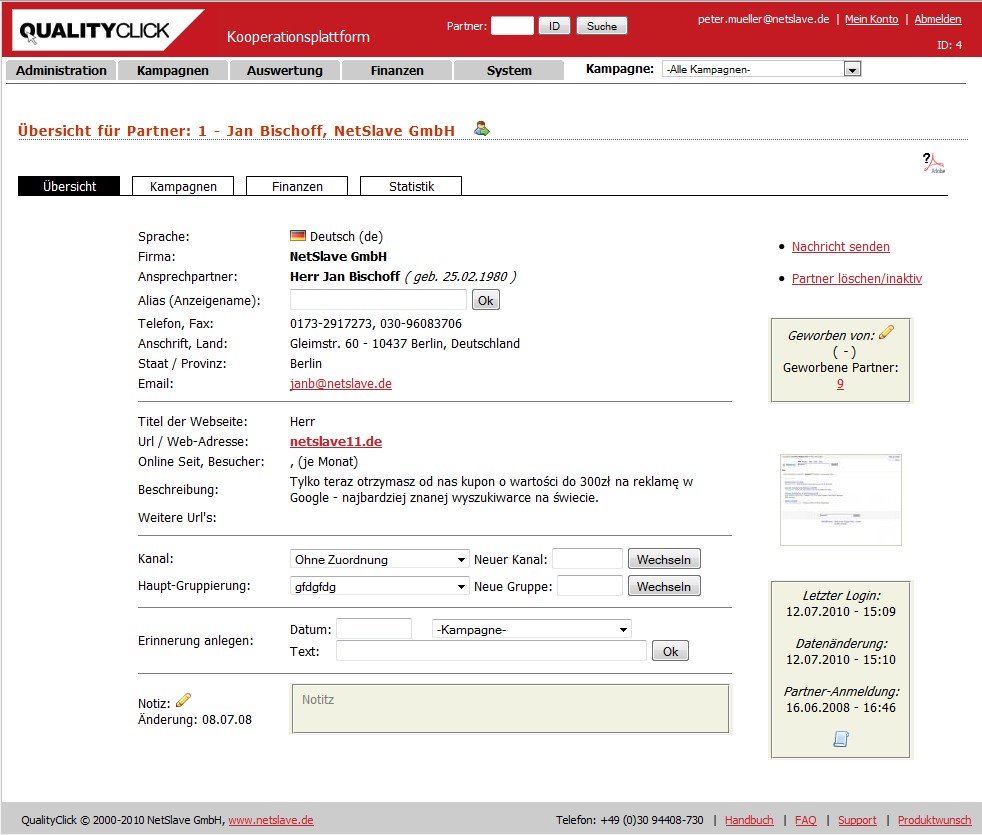Click the phone numbers text '0173-2917273, 030-96083706'
This screenshot has height=835, width=982.
pos(376,324)
